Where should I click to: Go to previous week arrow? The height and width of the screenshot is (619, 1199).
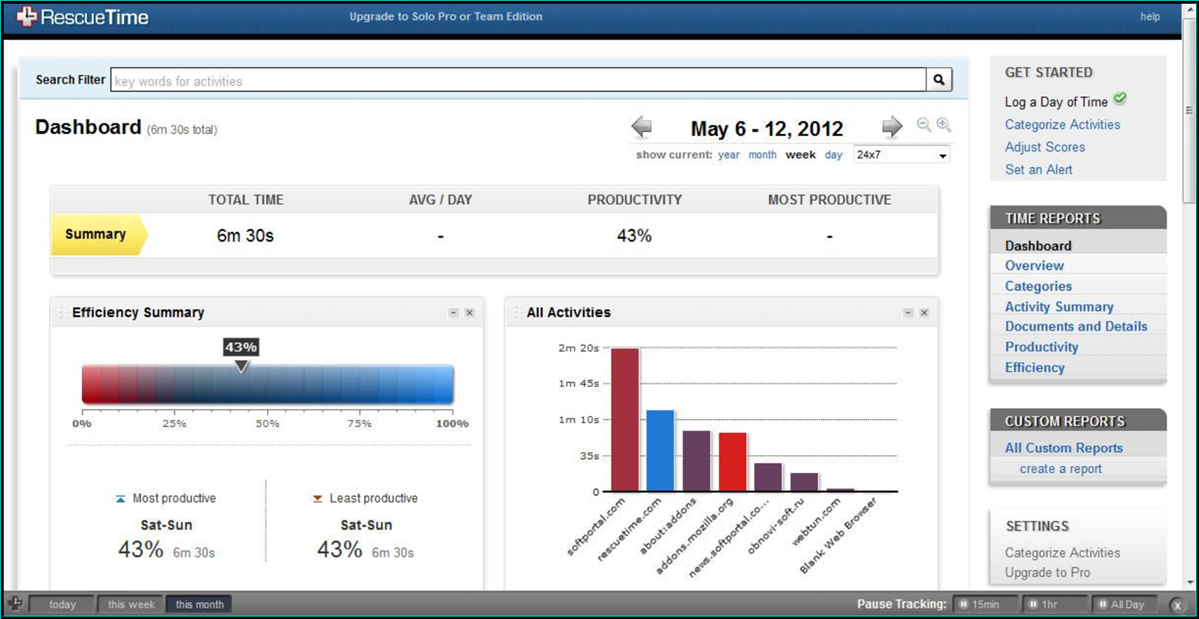[642, 128]
